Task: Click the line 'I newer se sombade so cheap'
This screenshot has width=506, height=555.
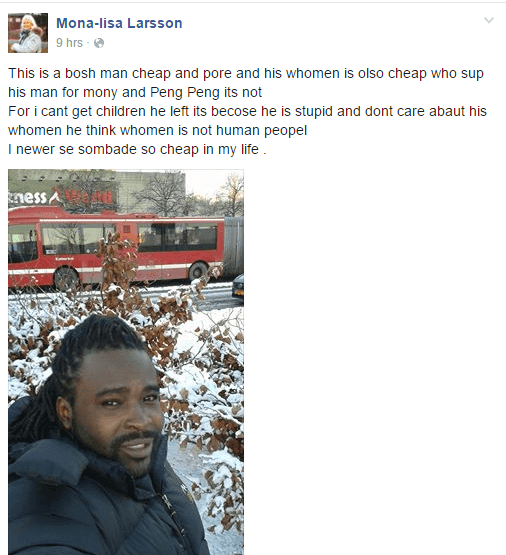Action: pyautogui.click(x=137, y=149)
